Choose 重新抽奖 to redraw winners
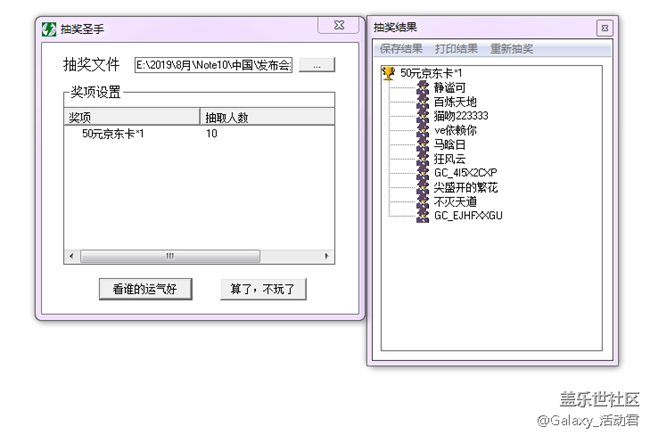This screenshot has height=443, width=650. point(511,49)
